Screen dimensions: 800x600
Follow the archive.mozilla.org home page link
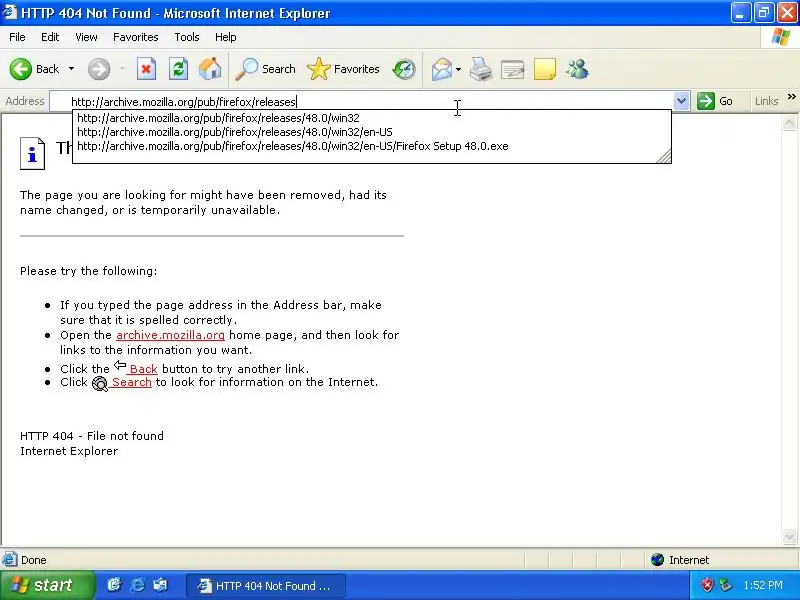click(170, 335)
